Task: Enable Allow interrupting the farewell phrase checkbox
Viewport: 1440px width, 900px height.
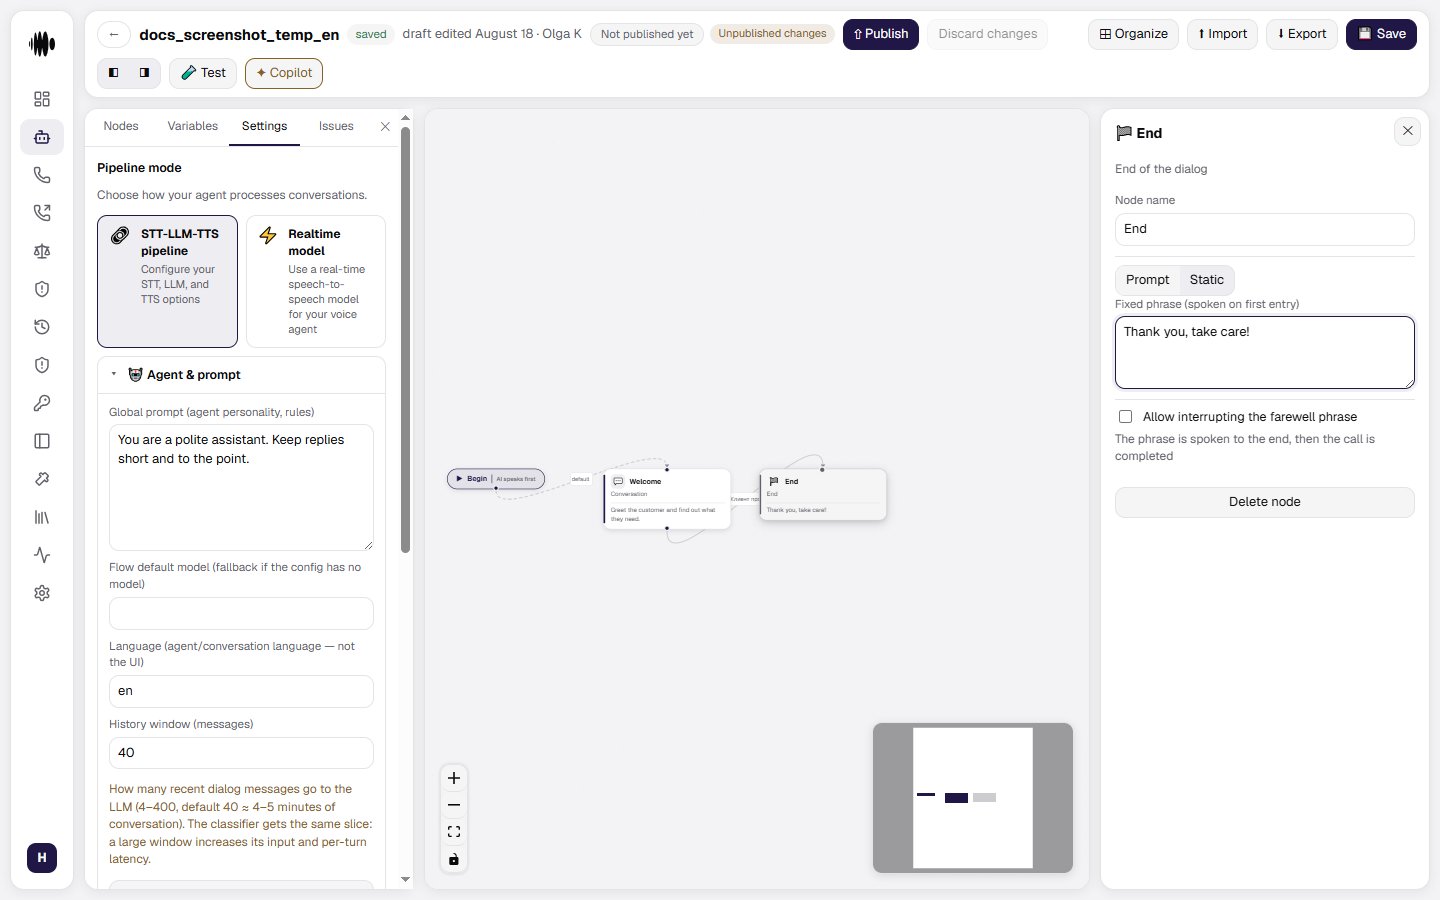Action: (1125, 417)
